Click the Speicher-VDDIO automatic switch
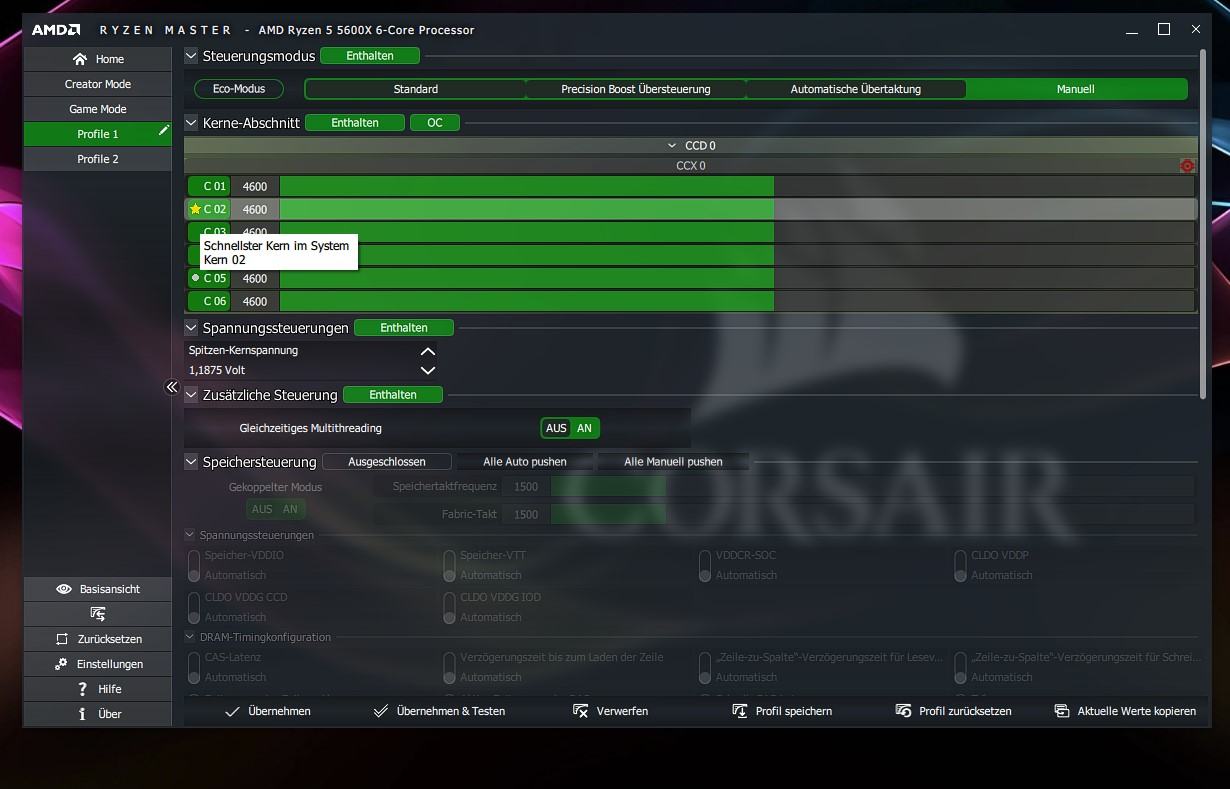The image size is (1230, 789). click(194, 565)
